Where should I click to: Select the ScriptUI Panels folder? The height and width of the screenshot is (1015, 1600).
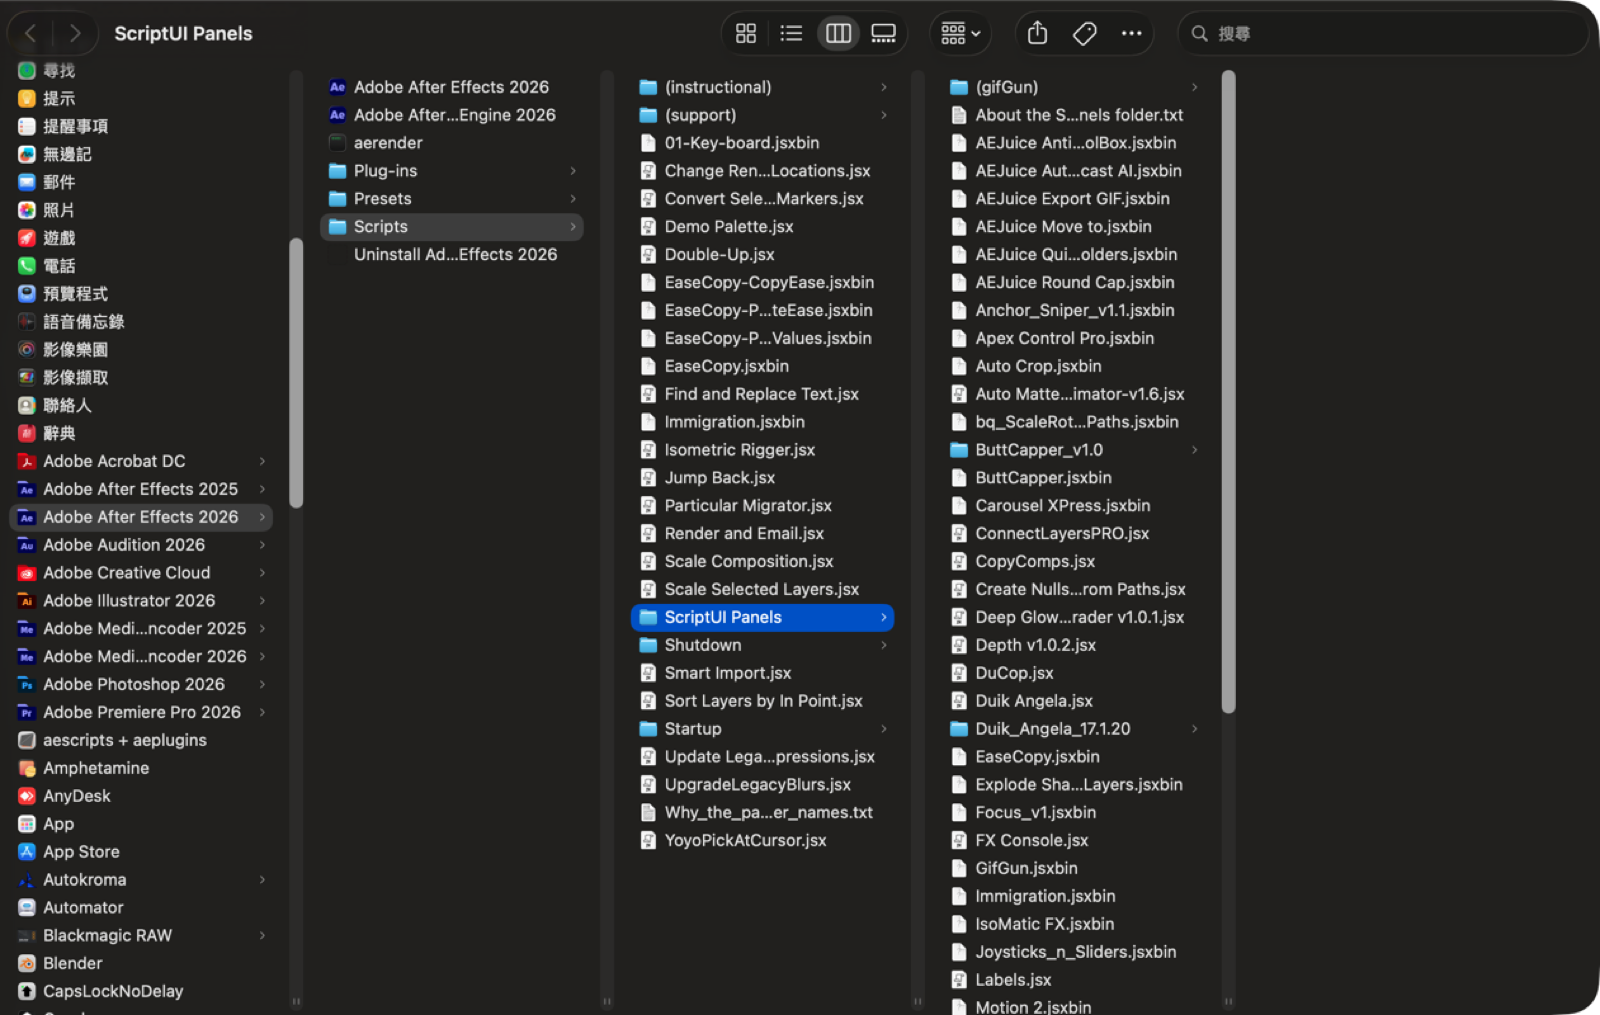tap(762, 618)
